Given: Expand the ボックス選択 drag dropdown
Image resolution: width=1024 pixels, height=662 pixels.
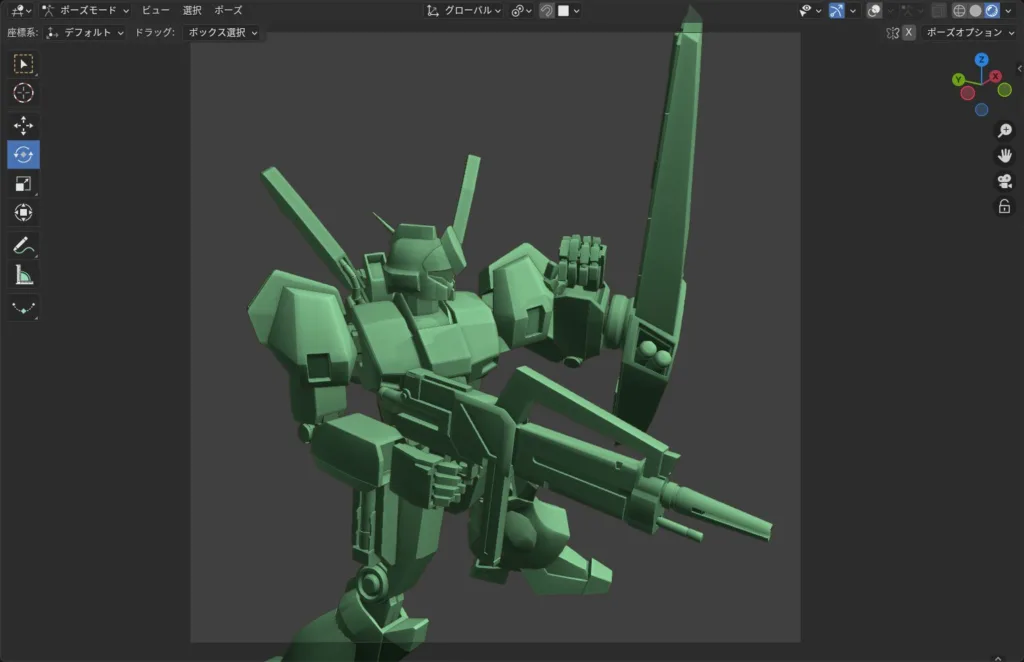Looking at the screenshot, I should pyautogui.click(x=222, y=32).
